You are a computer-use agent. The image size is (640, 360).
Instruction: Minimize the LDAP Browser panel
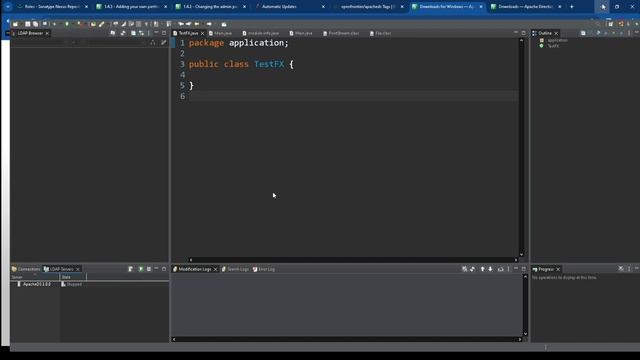click(156, 33)
